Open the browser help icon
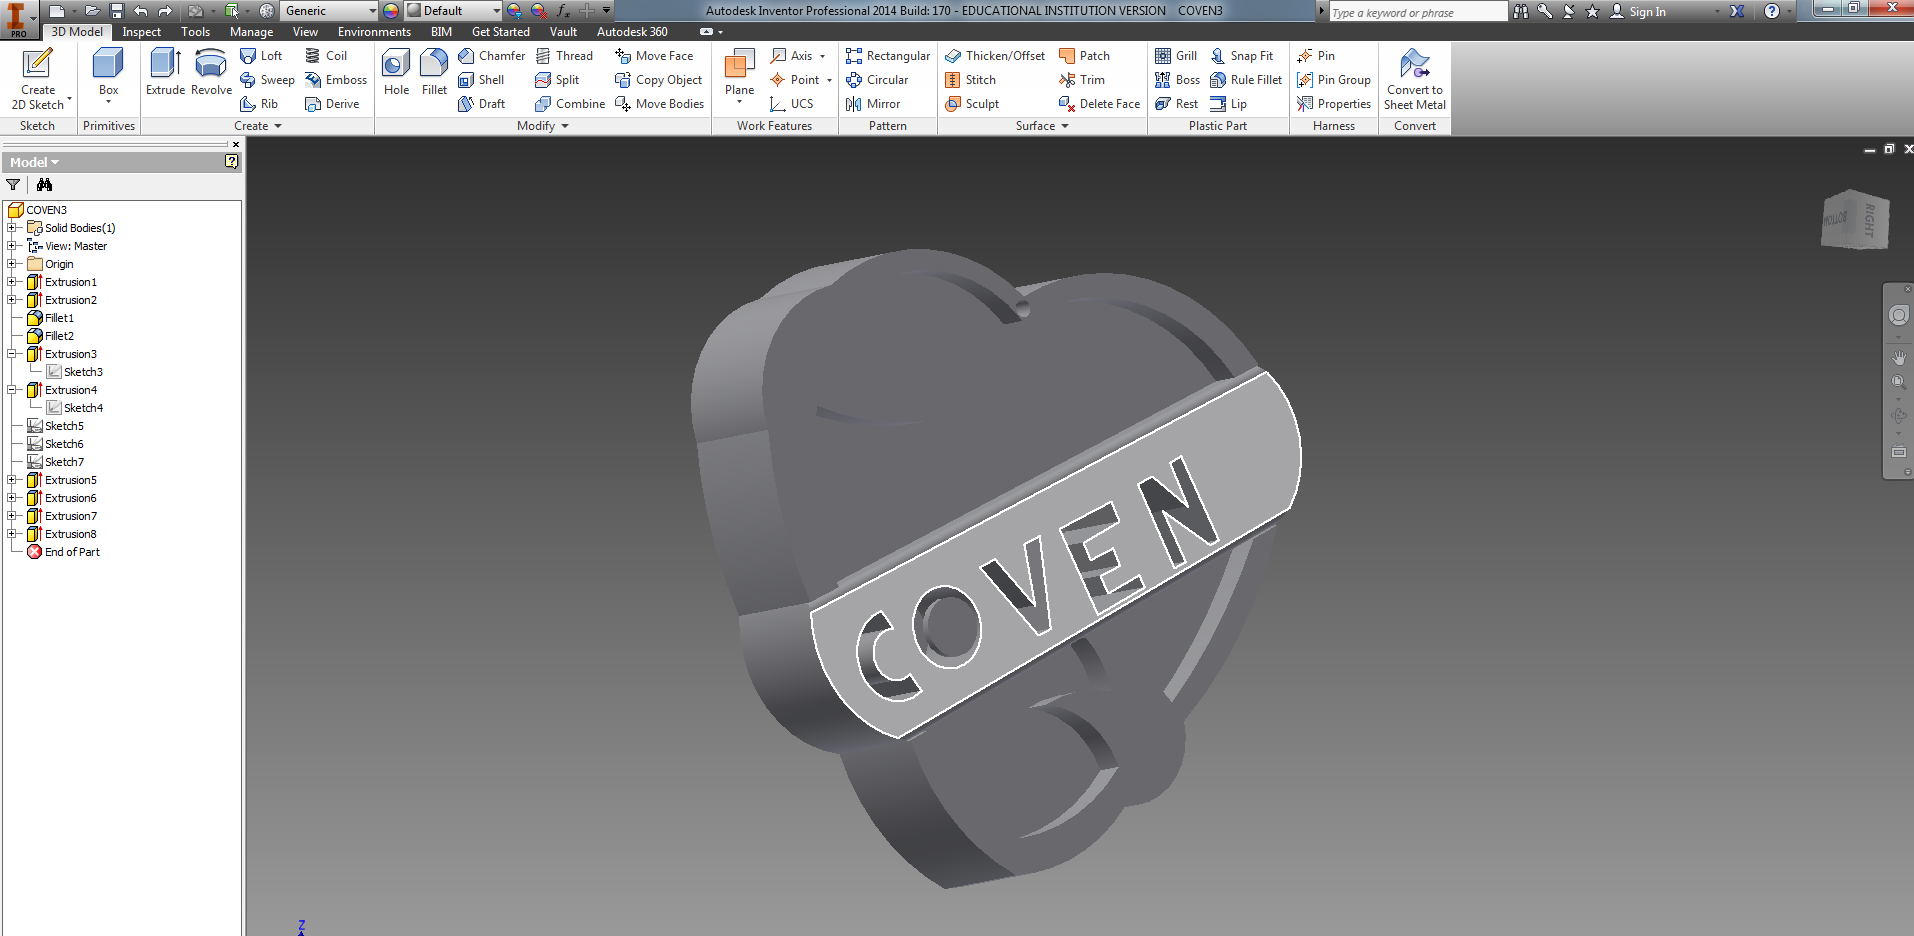Viewport: 1914px width, 936px height. click(x=231, y=162)
